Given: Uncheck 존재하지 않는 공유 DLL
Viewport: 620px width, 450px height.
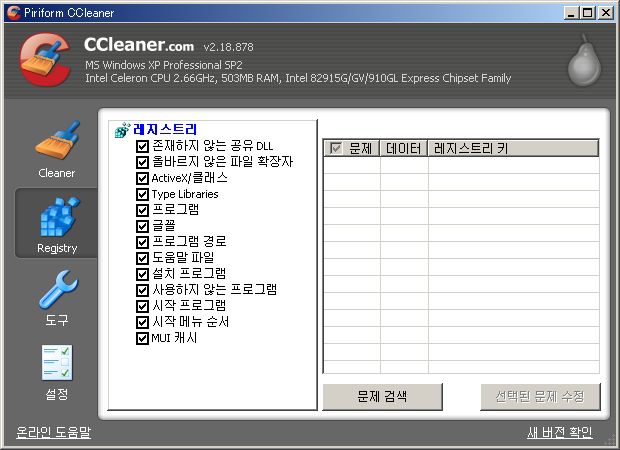Looking at the screenshot, I should click(x=142, y=146).
